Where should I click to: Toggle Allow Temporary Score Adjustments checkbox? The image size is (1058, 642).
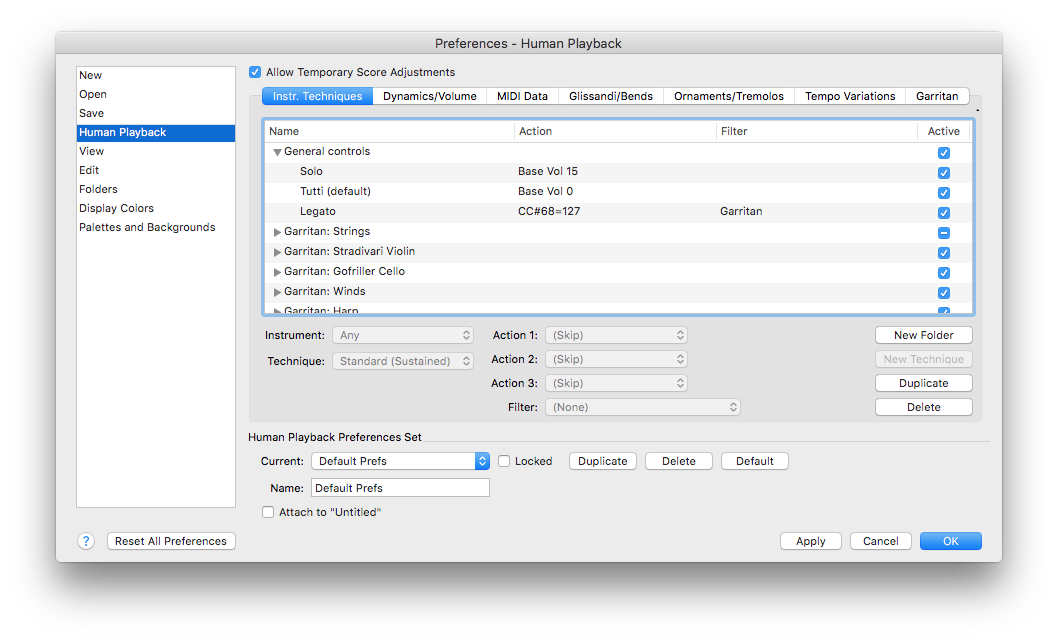tap(255, 72)
